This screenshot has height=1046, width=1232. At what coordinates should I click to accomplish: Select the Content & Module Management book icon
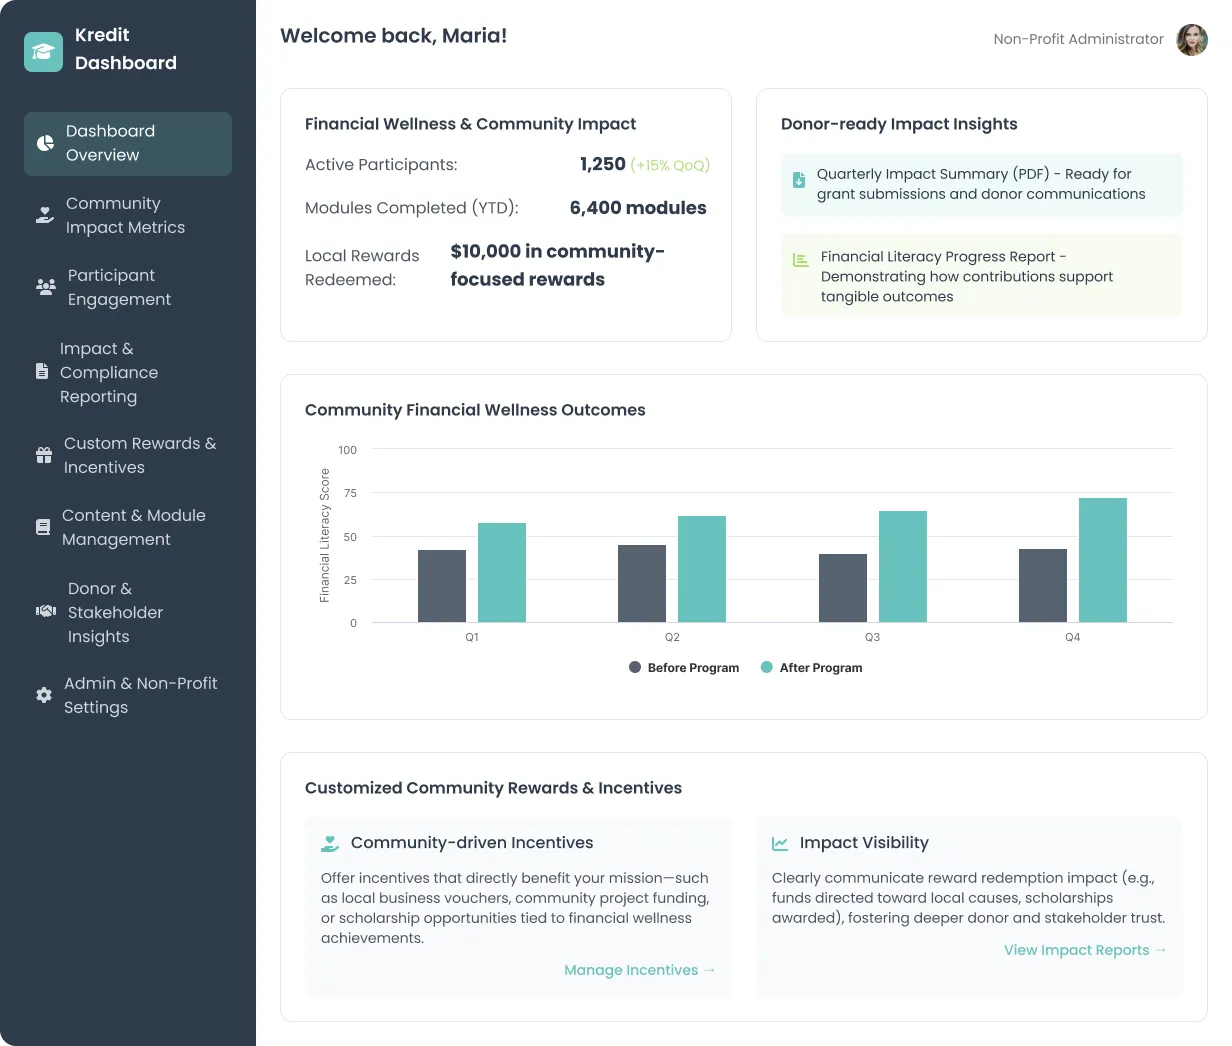43,526
